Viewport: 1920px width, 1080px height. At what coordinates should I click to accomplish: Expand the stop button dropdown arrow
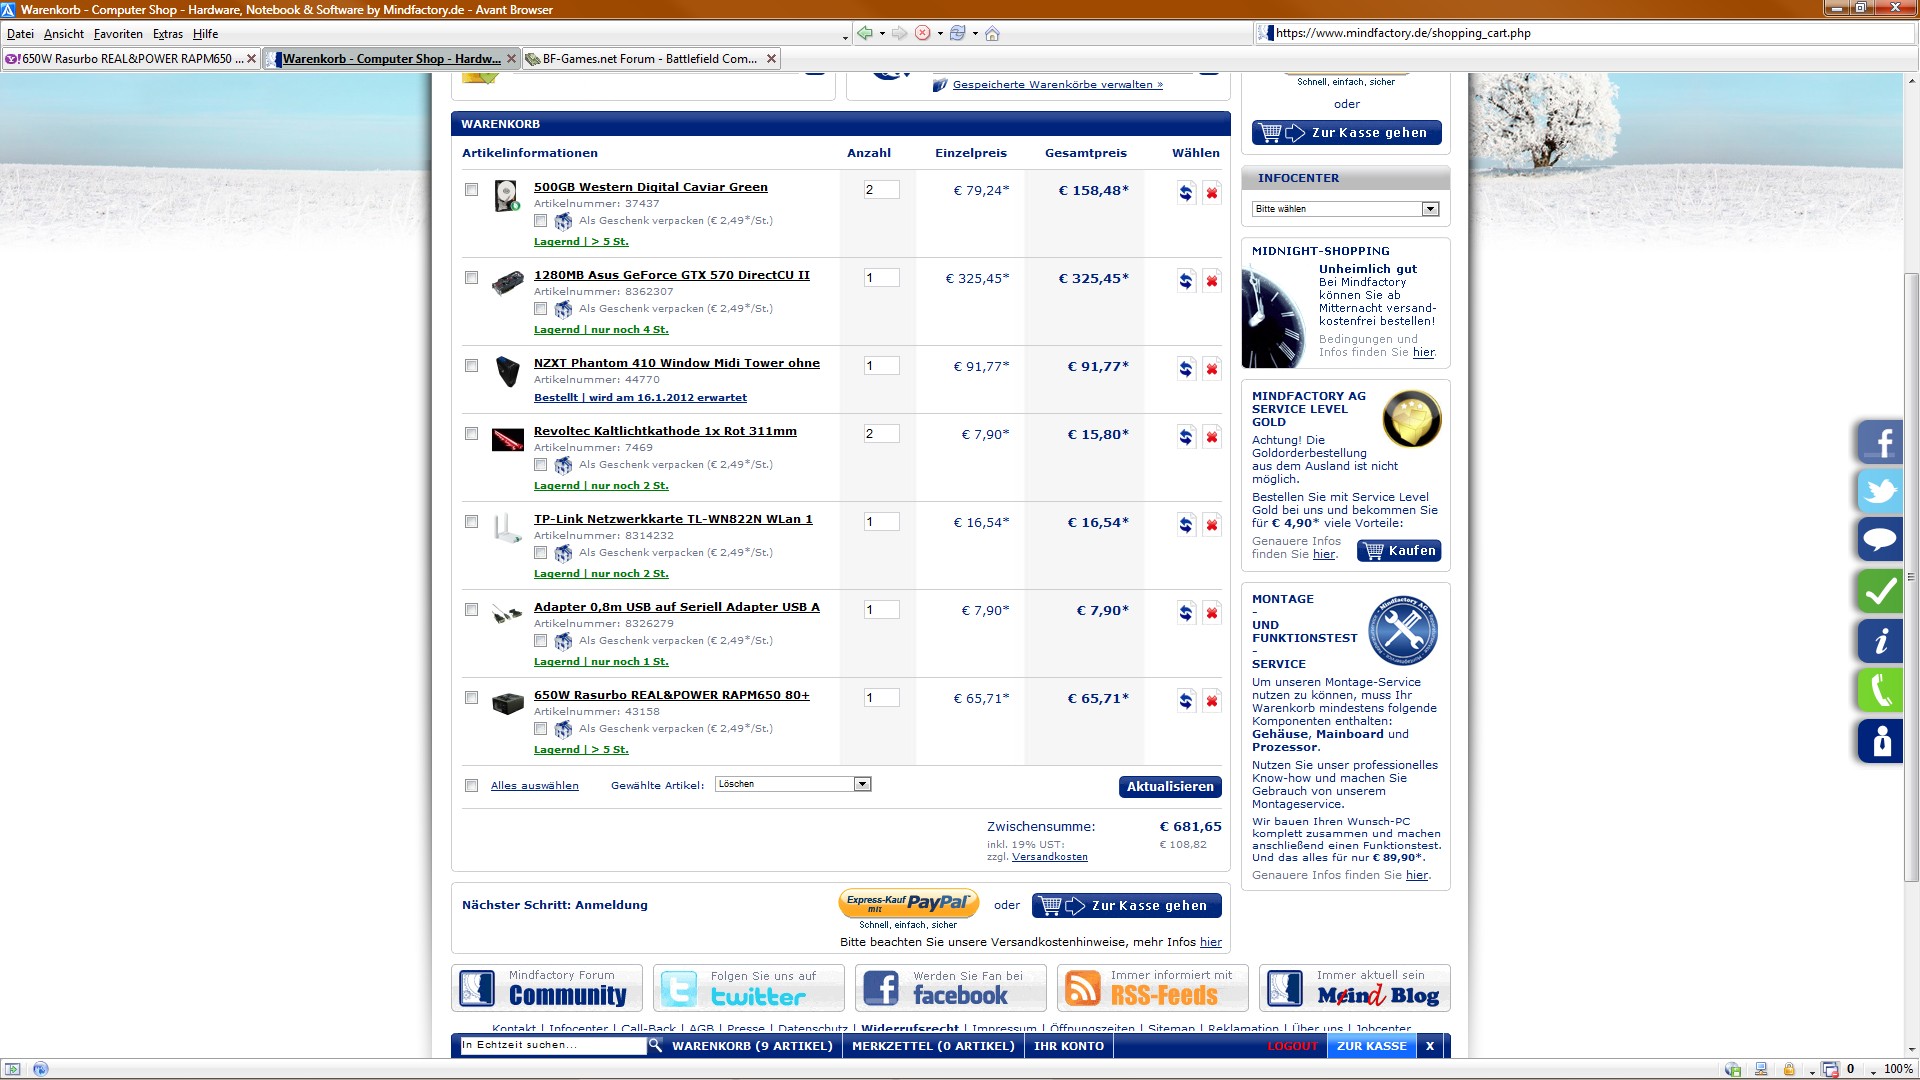tap(940, 34)
